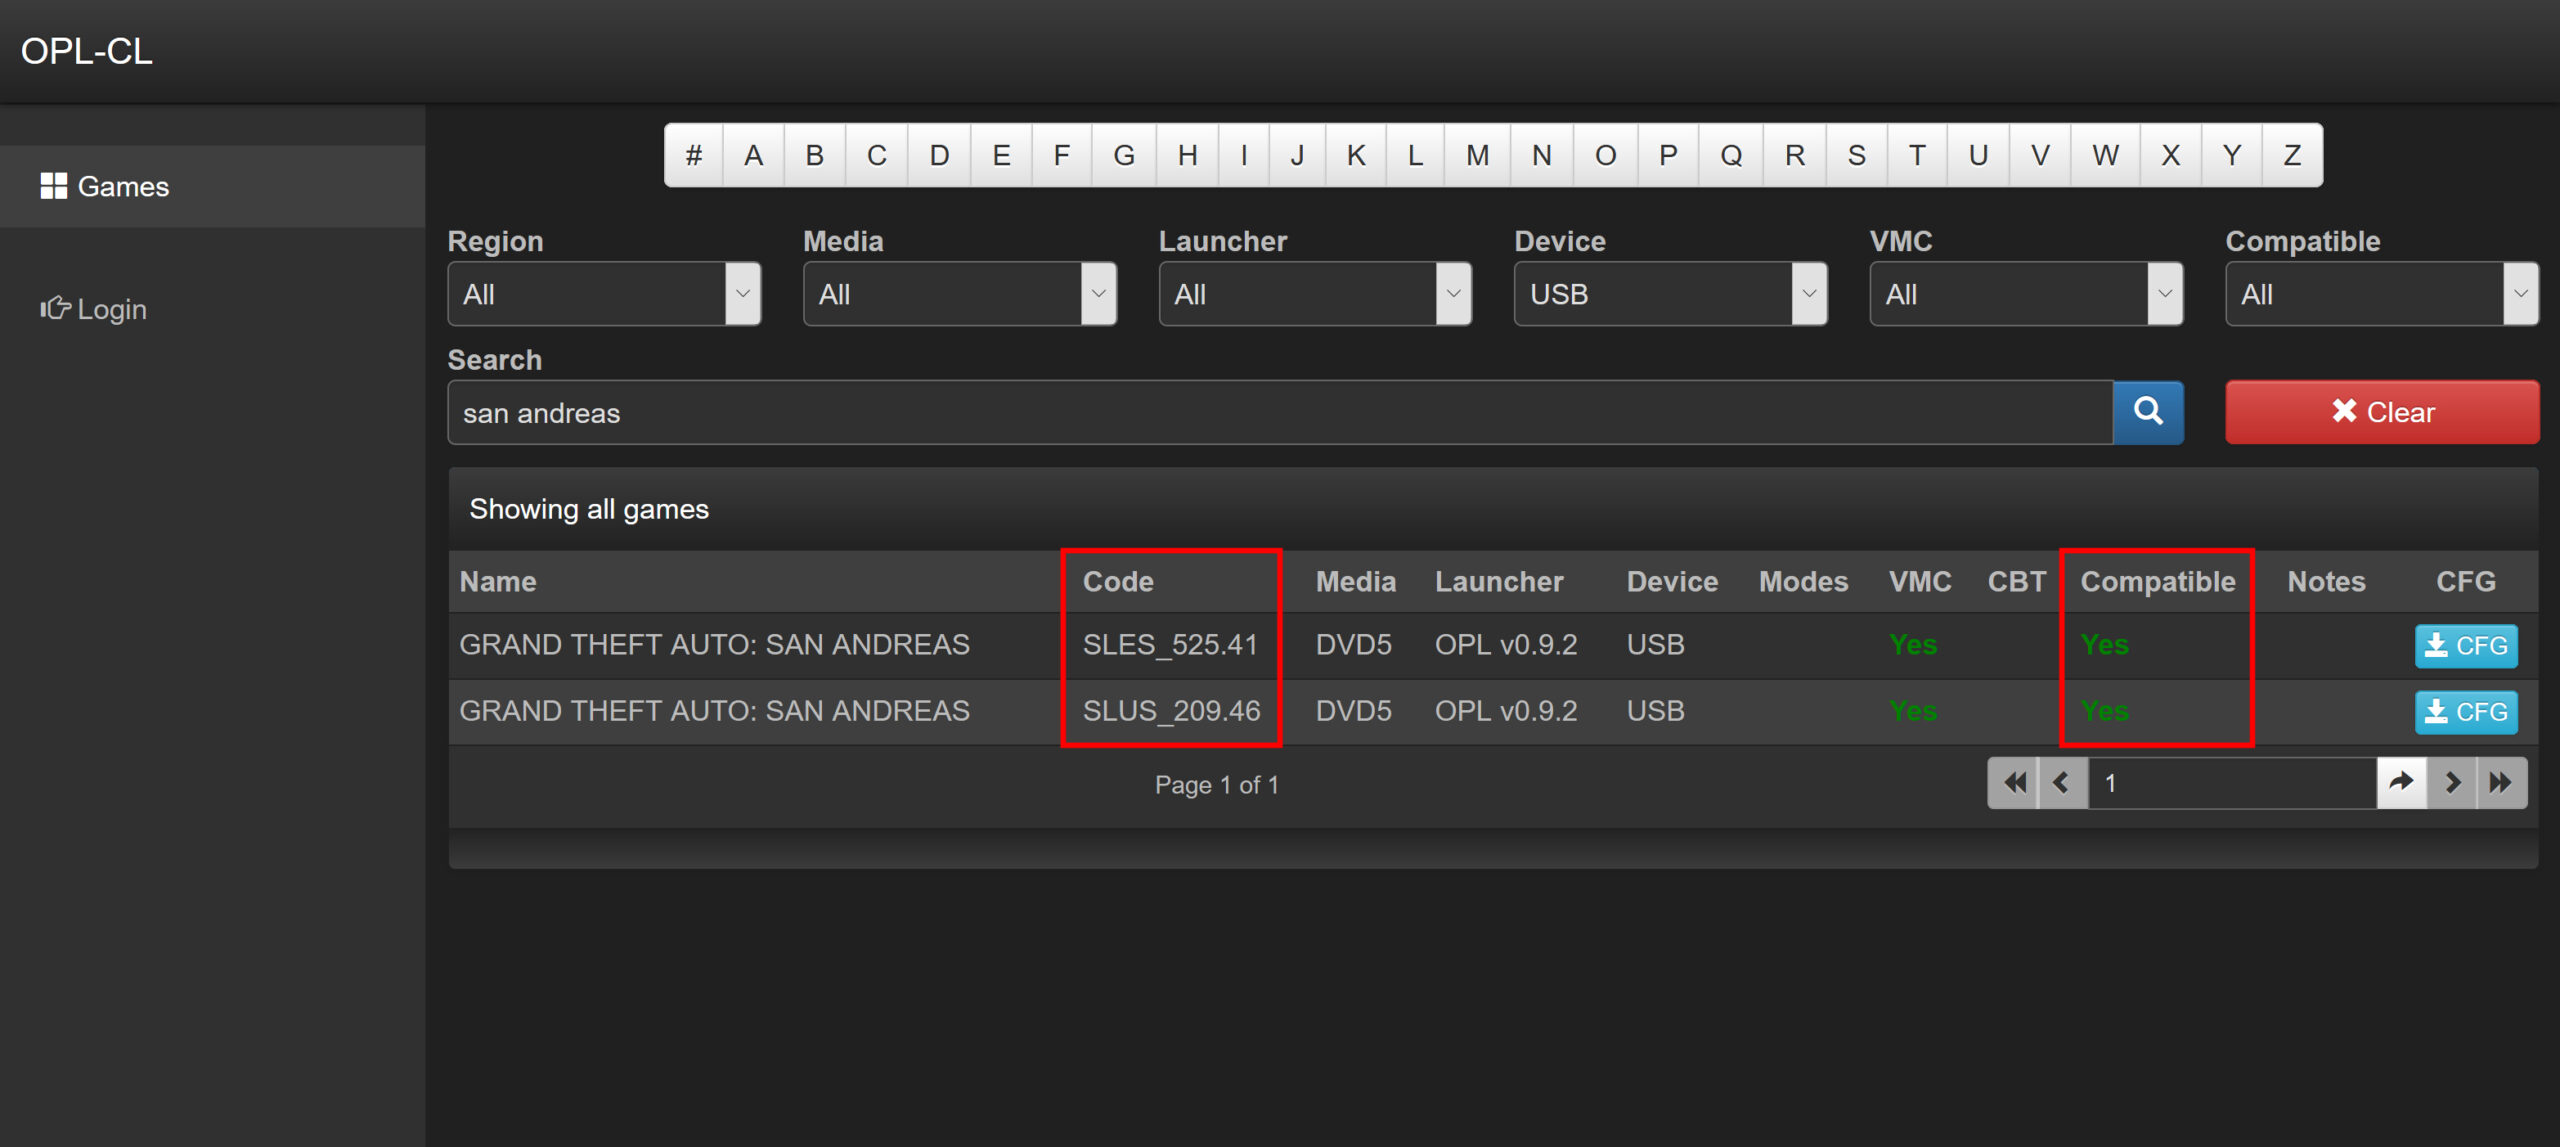Click the SLUS_209.46 game code cell
Viewport: 2560px width, 1147px height.
tap(1171, 711)
